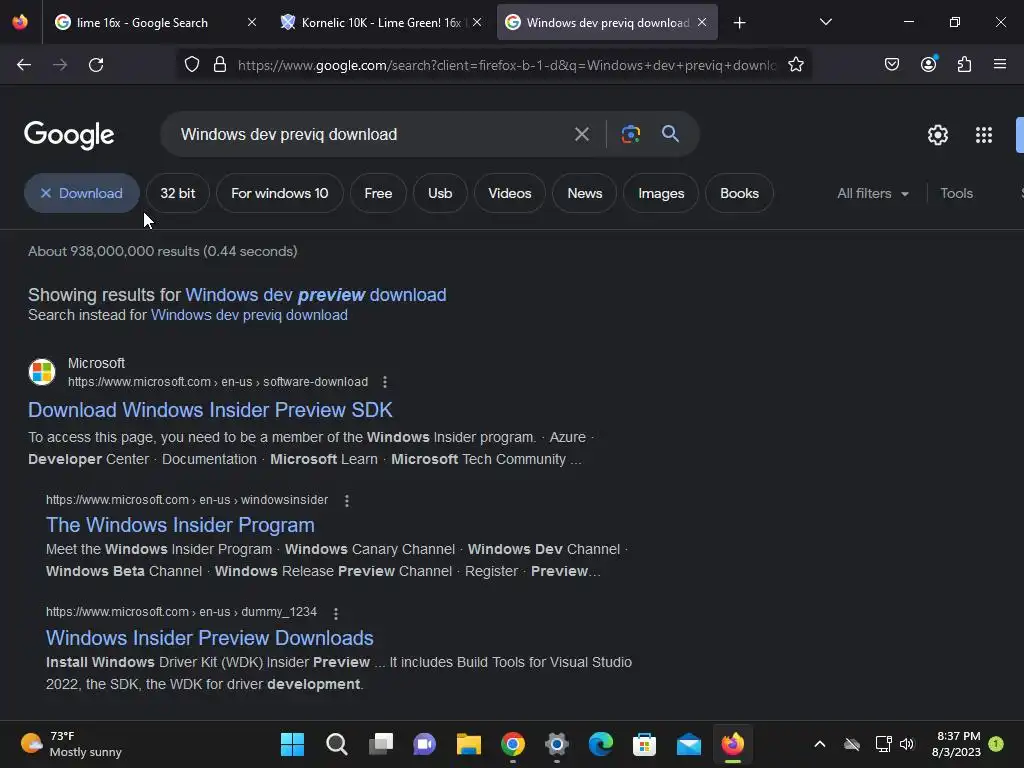Click the Microsoft favicon in first result
The height and width of the screenshot is (768, 1024).
(42, 372)
